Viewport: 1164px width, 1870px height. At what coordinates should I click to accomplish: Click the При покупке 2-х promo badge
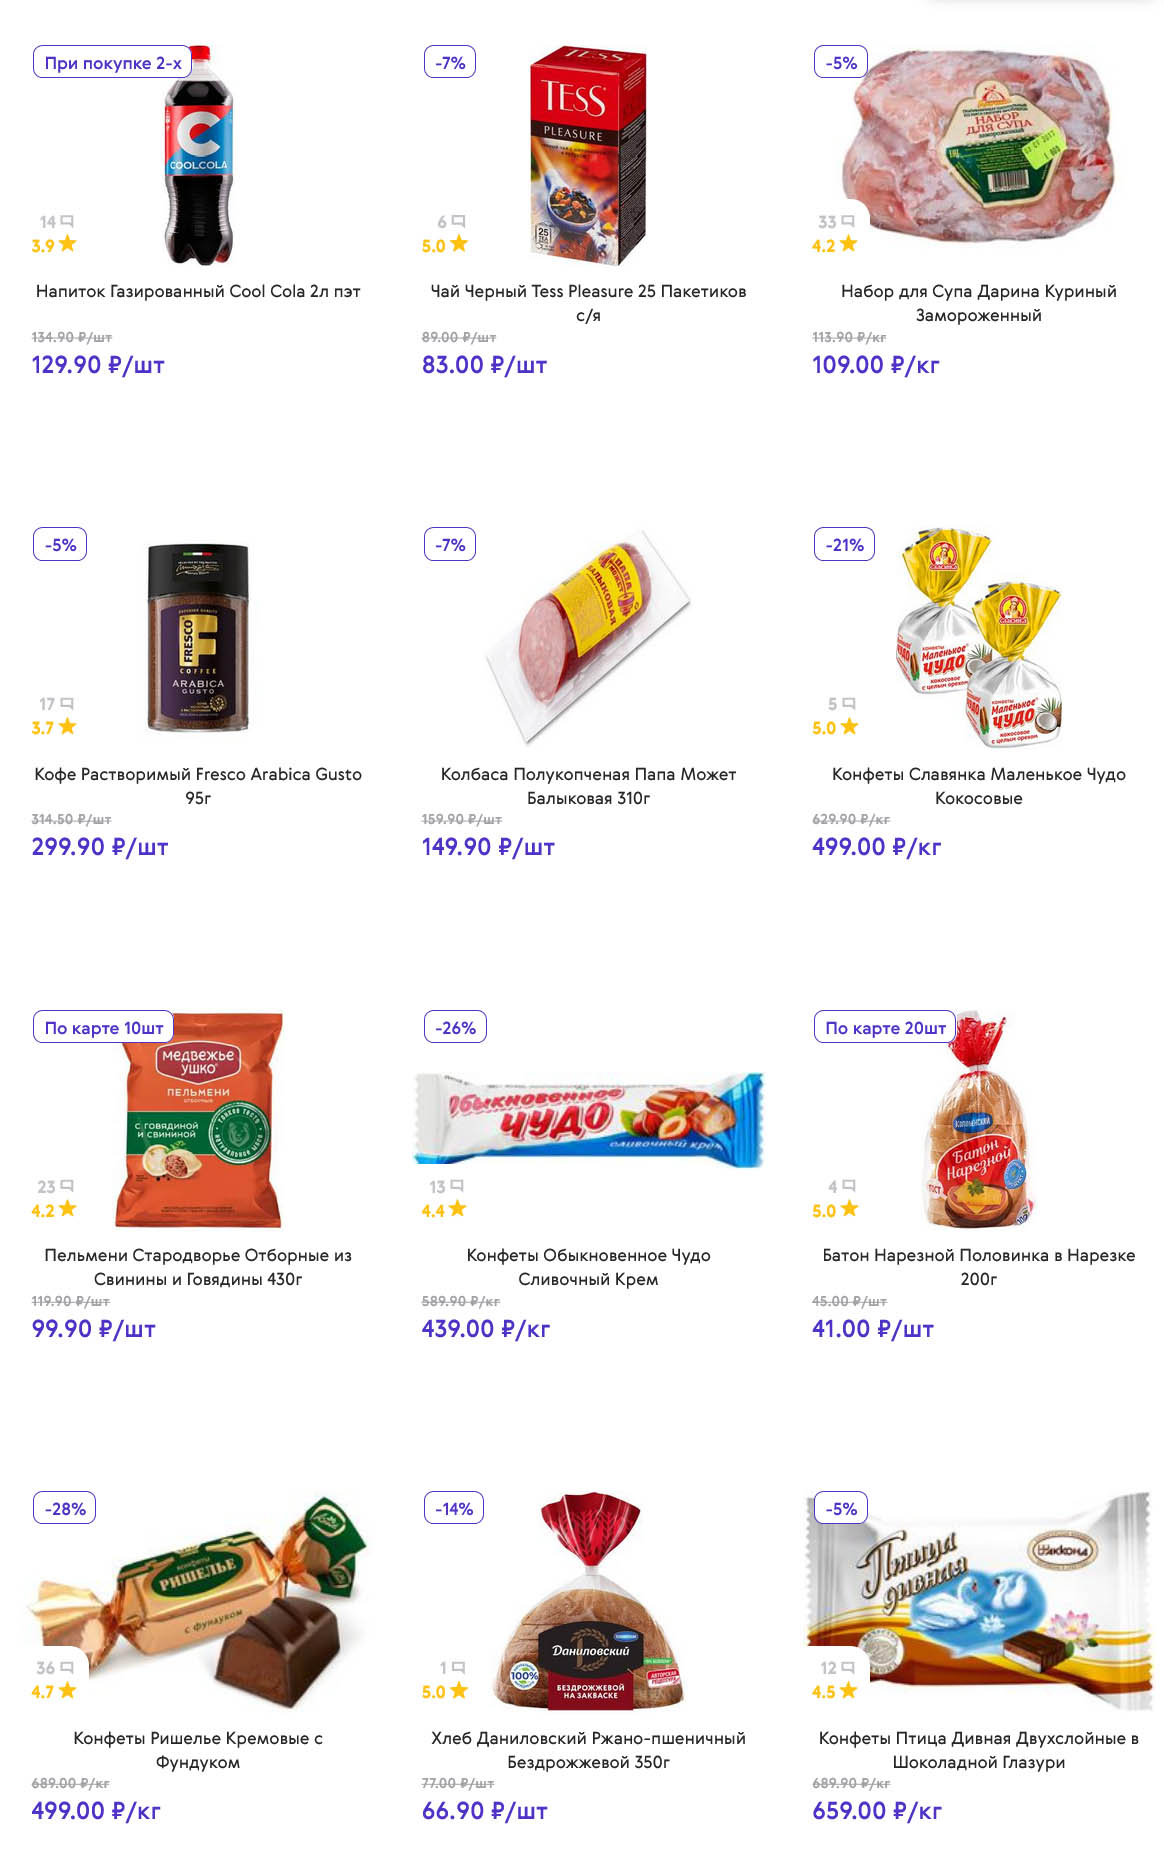click(113, 63)
